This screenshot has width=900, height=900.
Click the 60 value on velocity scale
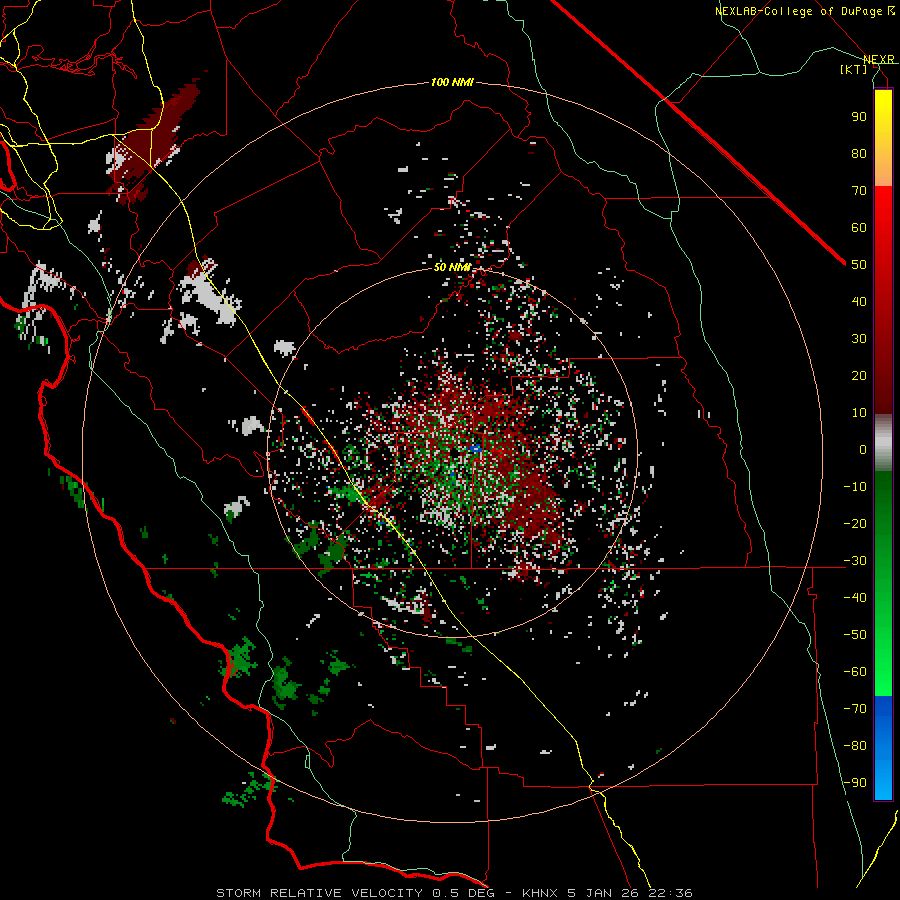[x=859, y=227]
